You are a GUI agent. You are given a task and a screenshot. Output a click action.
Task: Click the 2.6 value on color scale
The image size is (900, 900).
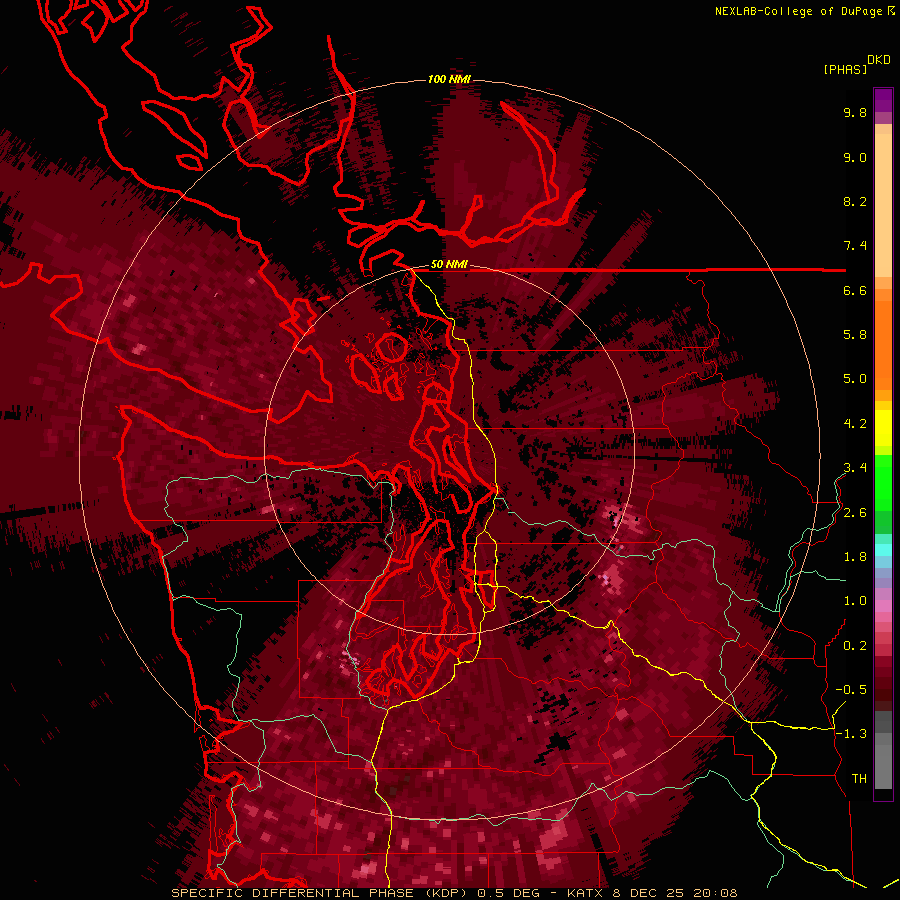(854, 513)
